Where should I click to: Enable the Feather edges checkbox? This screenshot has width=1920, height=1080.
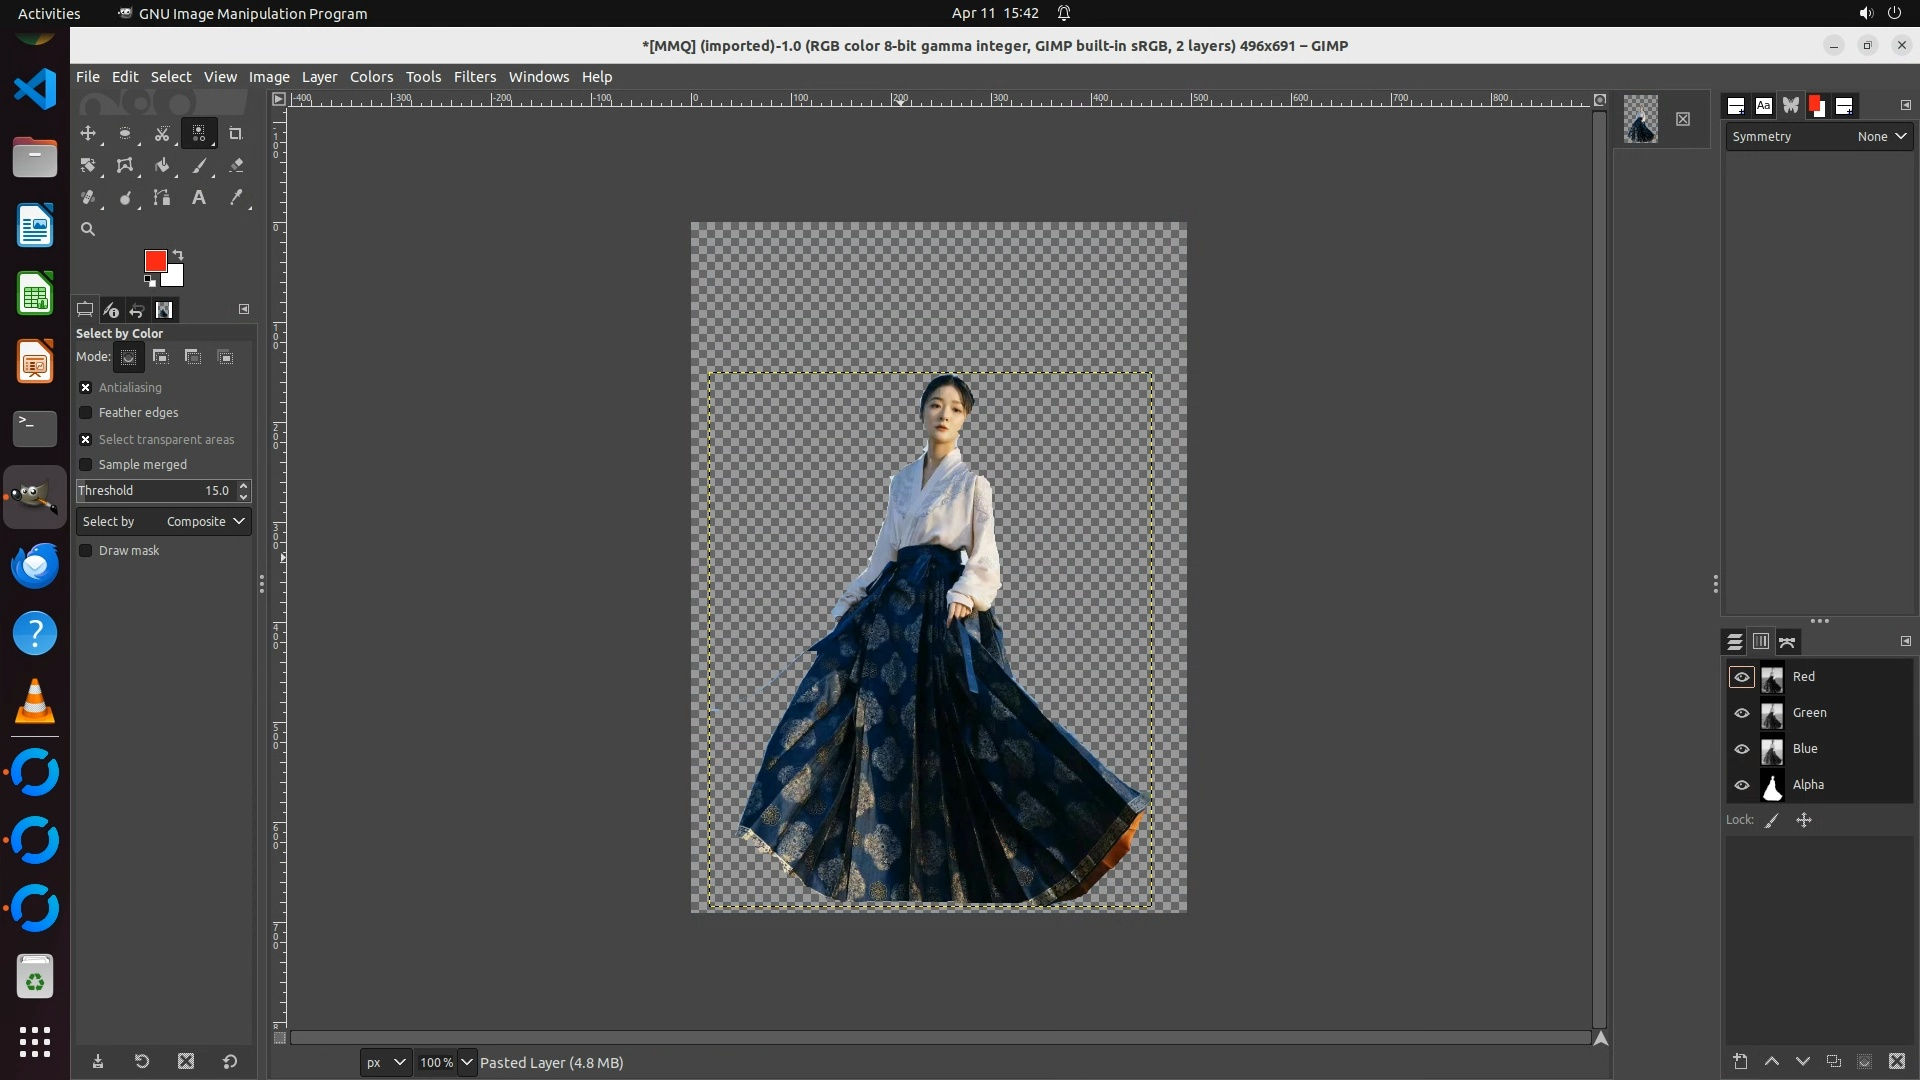[x=86, y=413]
